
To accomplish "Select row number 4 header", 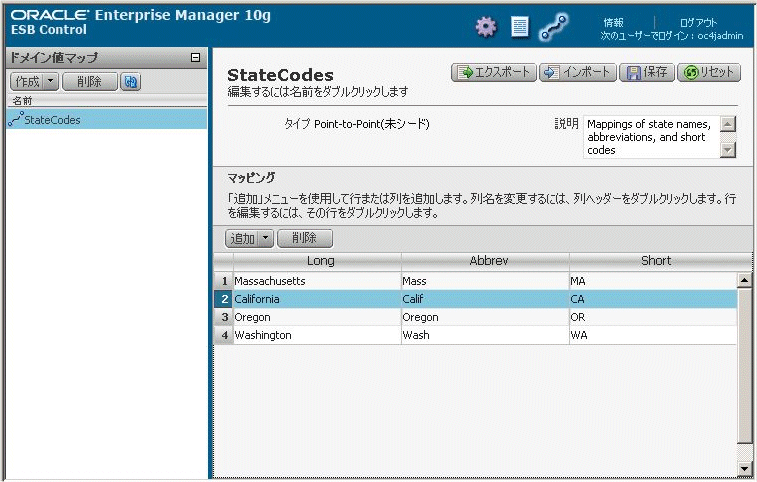I will [x=224, y=335].
